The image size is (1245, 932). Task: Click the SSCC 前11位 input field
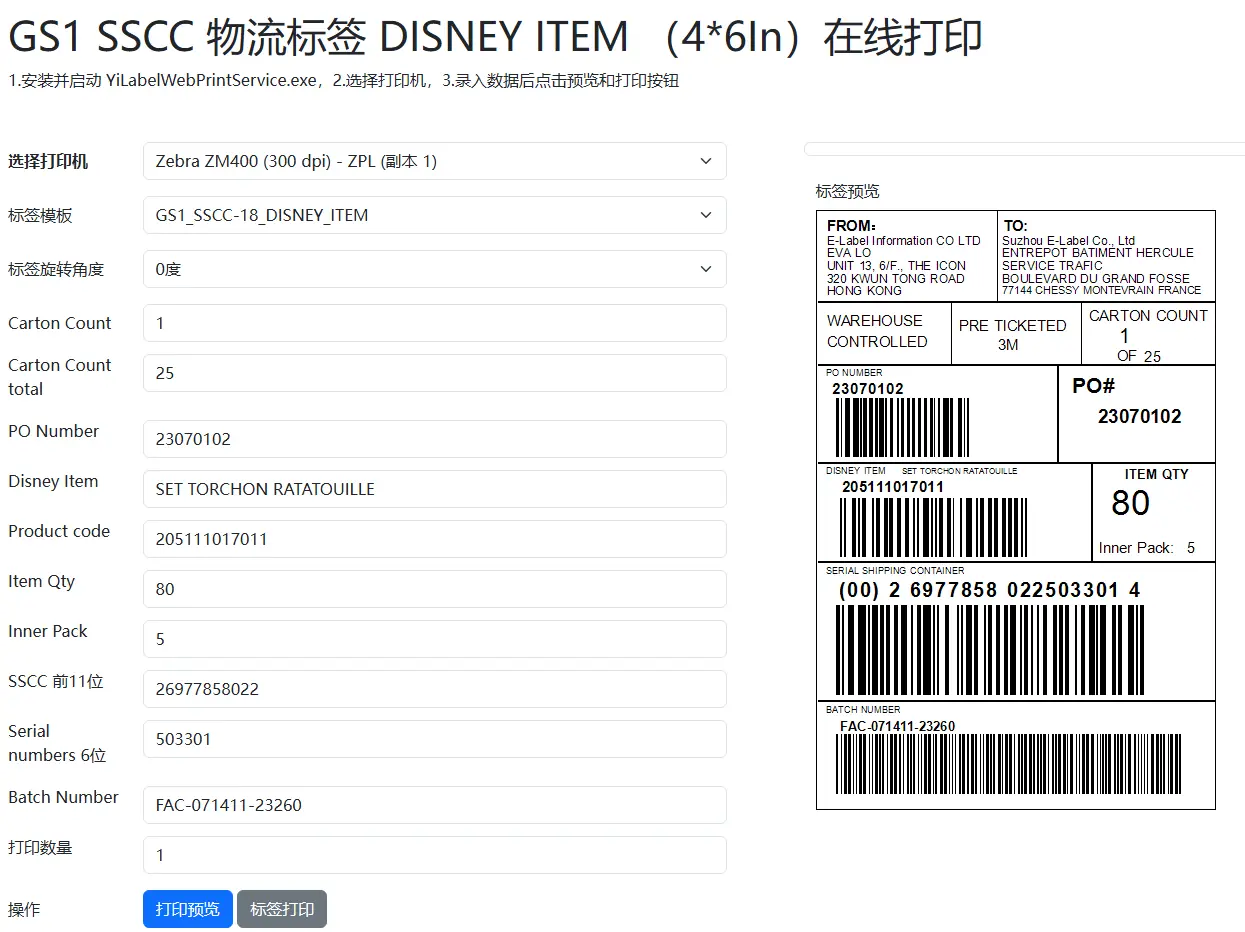[x=434, y=689]
